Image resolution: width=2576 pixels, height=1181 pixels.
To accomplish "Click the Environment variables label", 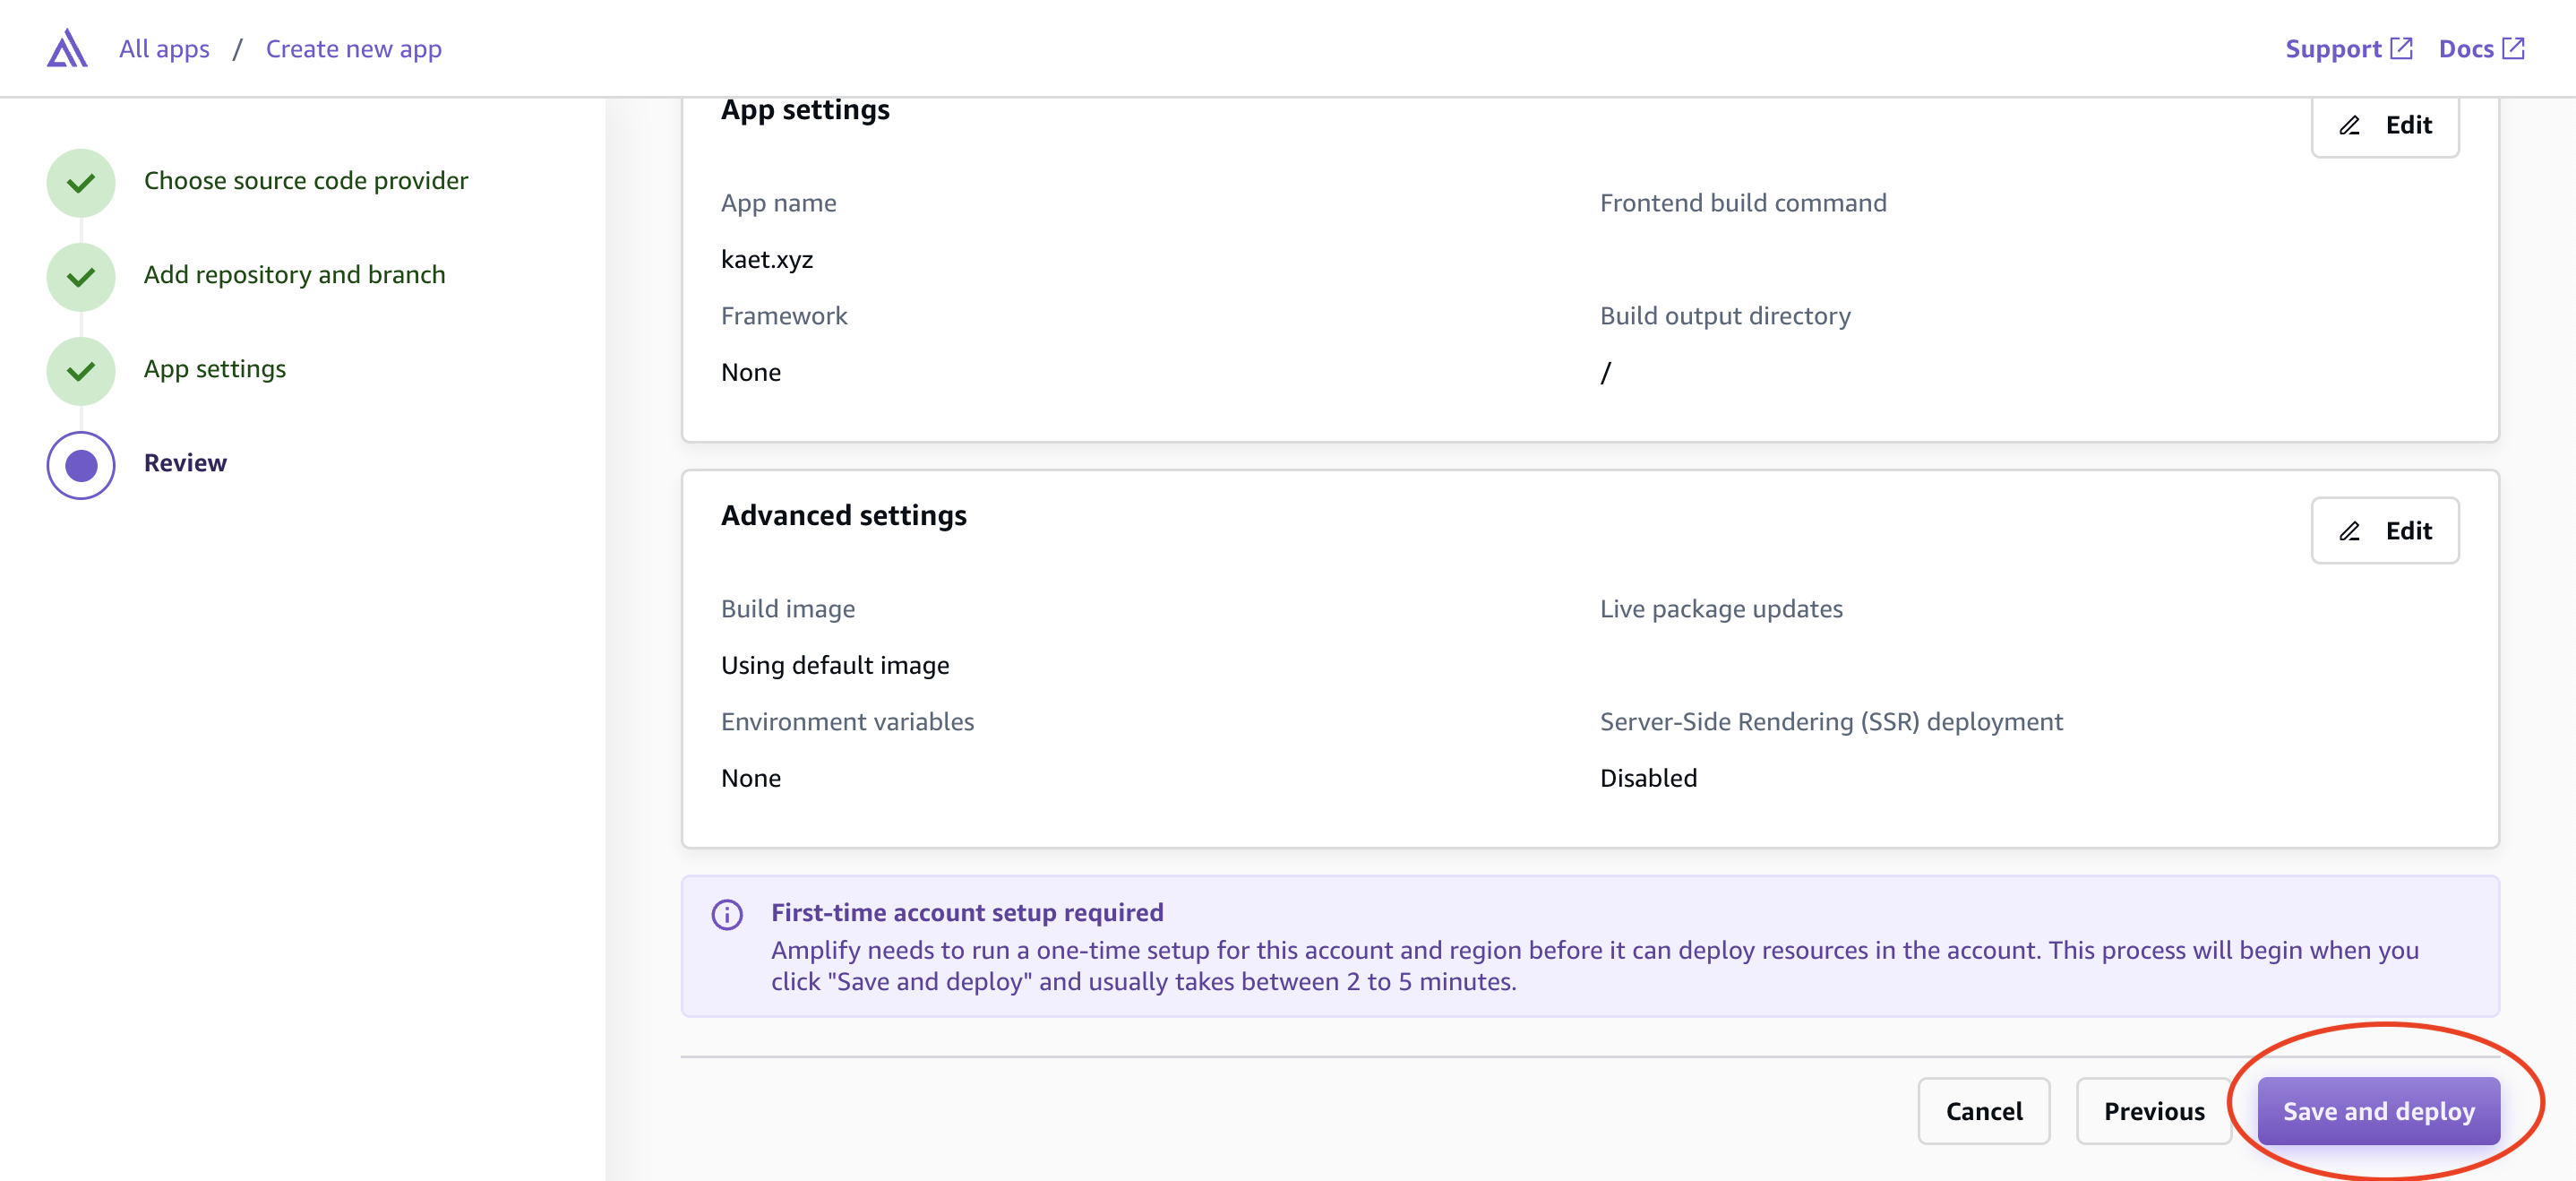I will (847, 722).
